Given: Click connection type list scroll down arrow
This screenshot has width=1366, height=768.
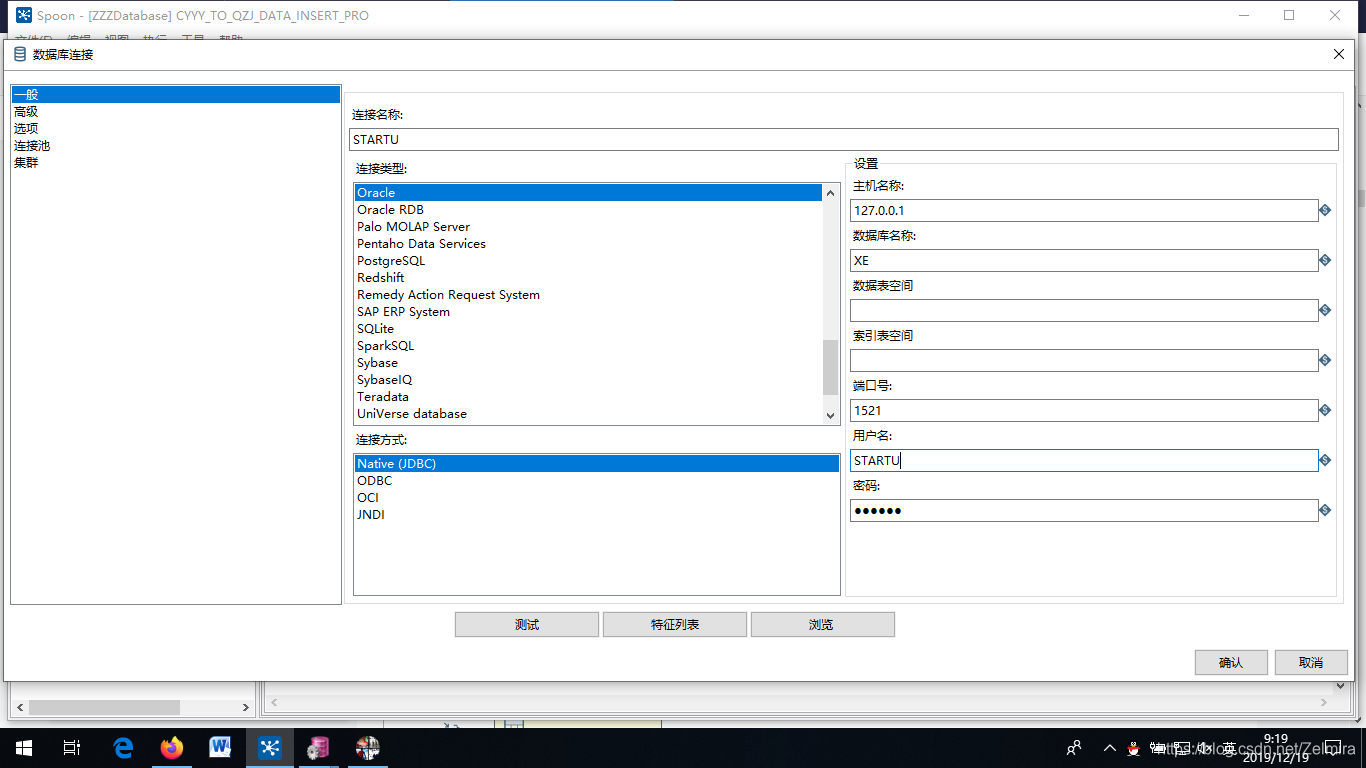Looking at the screenshot, I should (830, 415).
